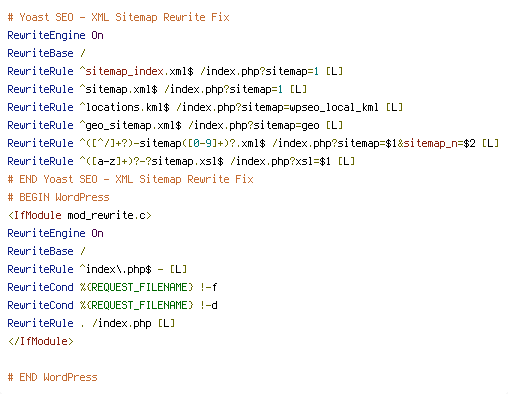508x394 pixels.
Task: Click the BEGIN WordPress comment
Action: coord(58,197)
